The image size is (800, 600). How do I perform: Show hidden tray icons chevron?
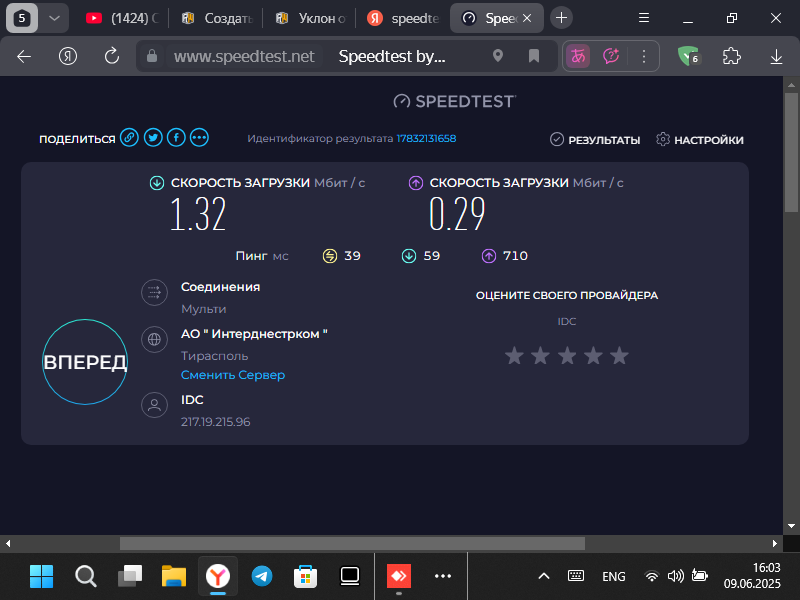[544, 577]
